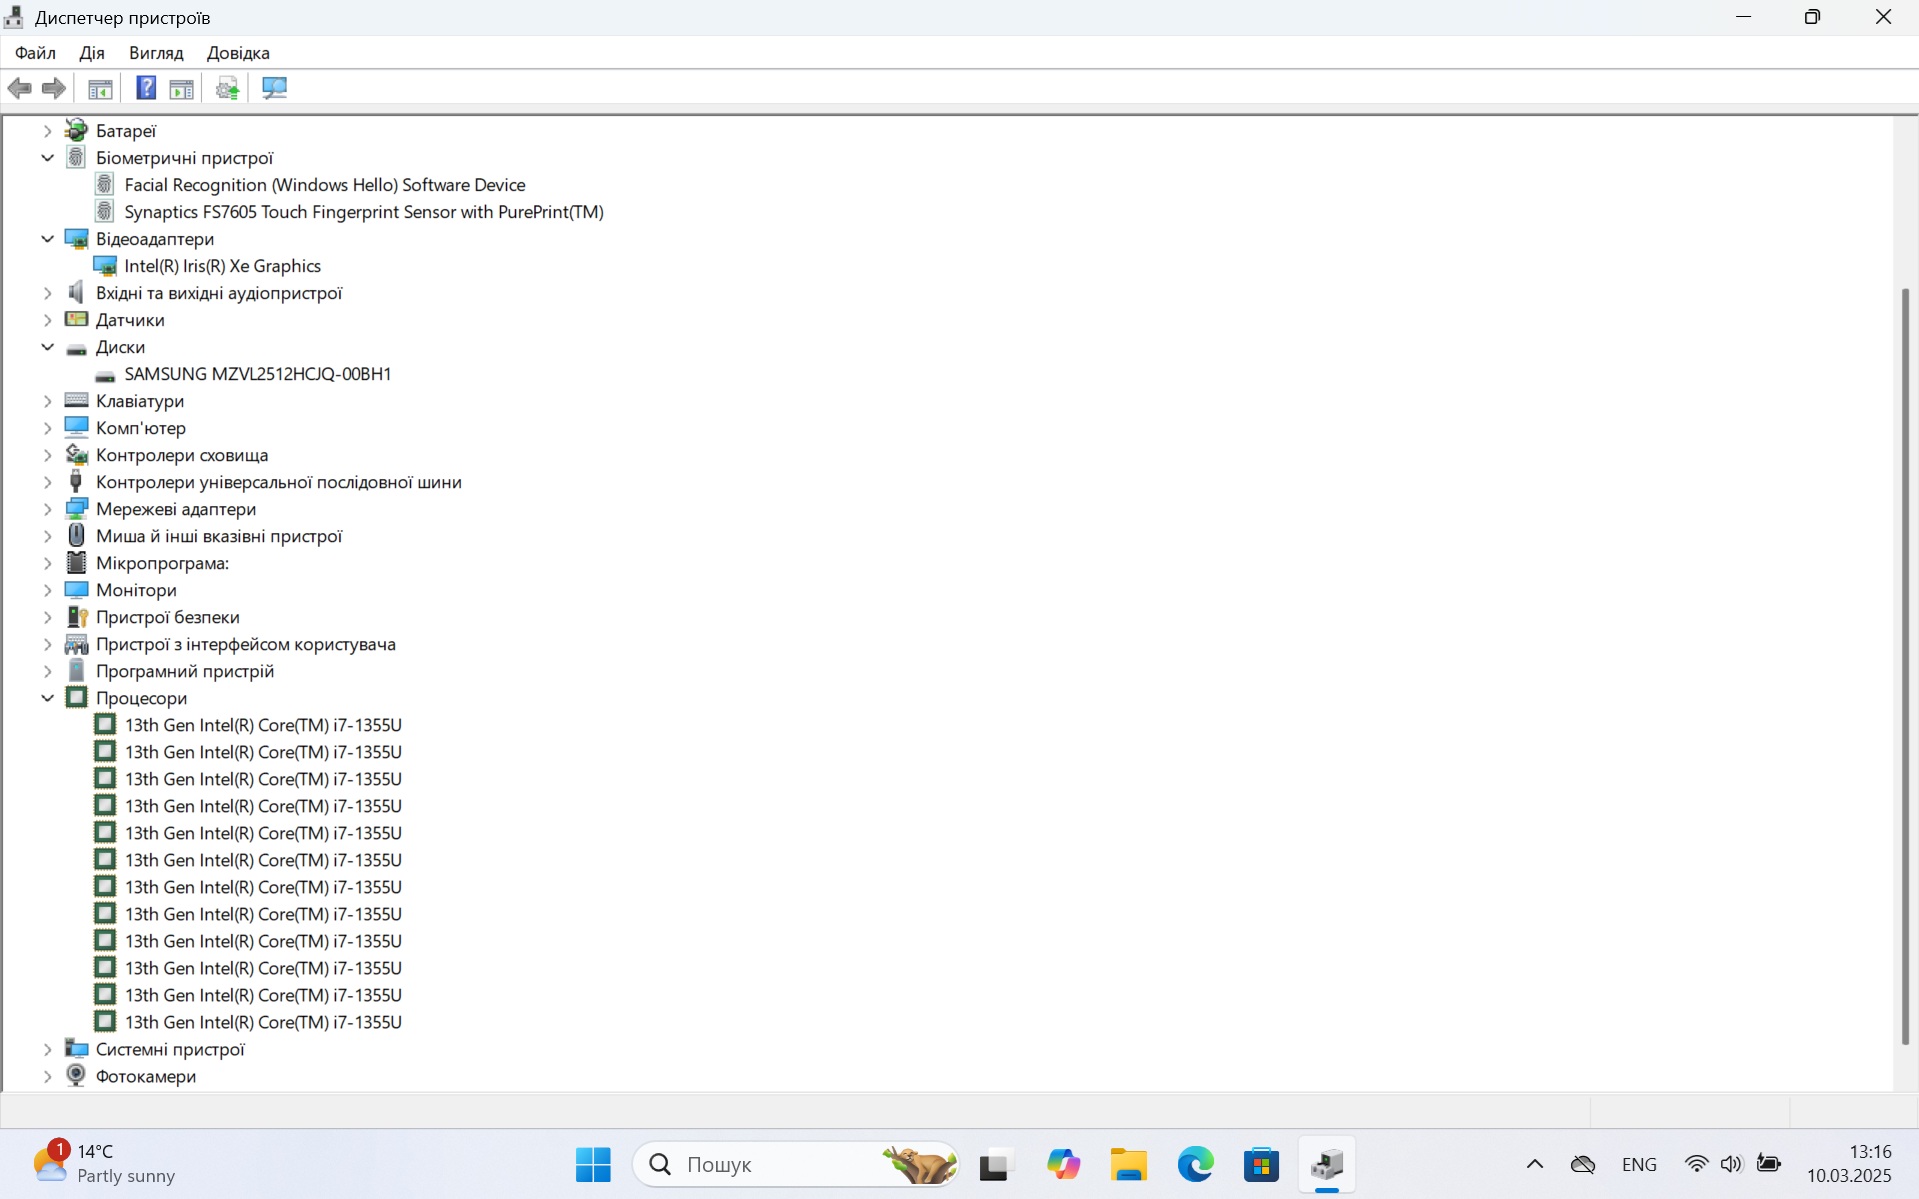This screenshot has width=1919, height=1199.
Task: Open Microsoft Edge from the taskbar
Action: coord(1195,1164)
